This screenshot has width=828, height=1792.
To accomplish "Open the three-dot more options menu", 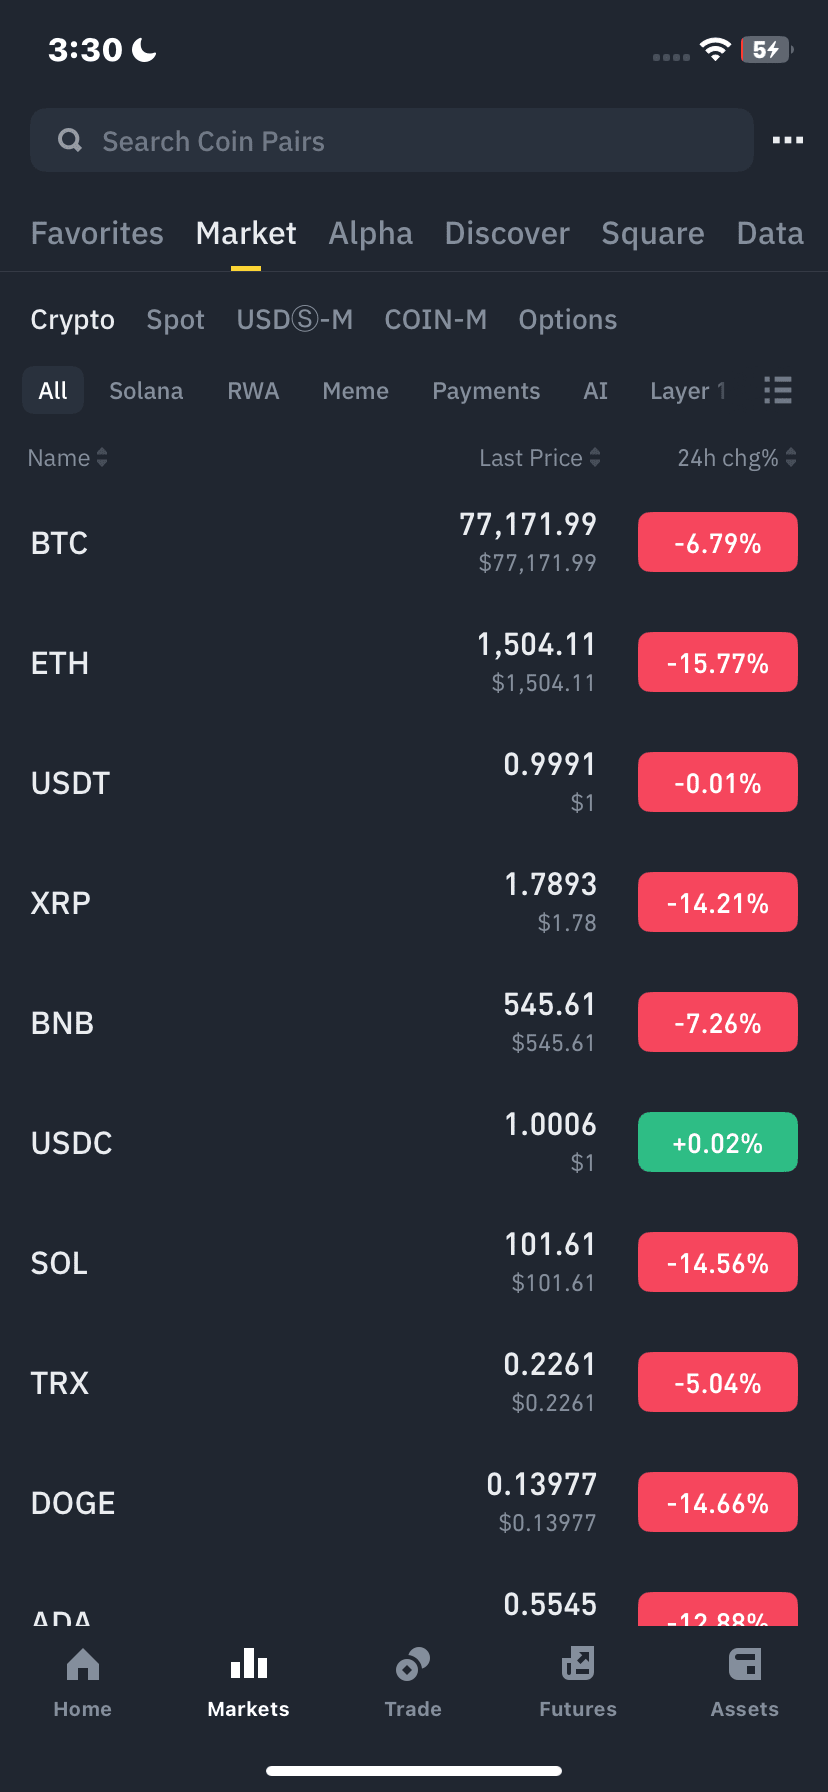I will pos(788,140).
